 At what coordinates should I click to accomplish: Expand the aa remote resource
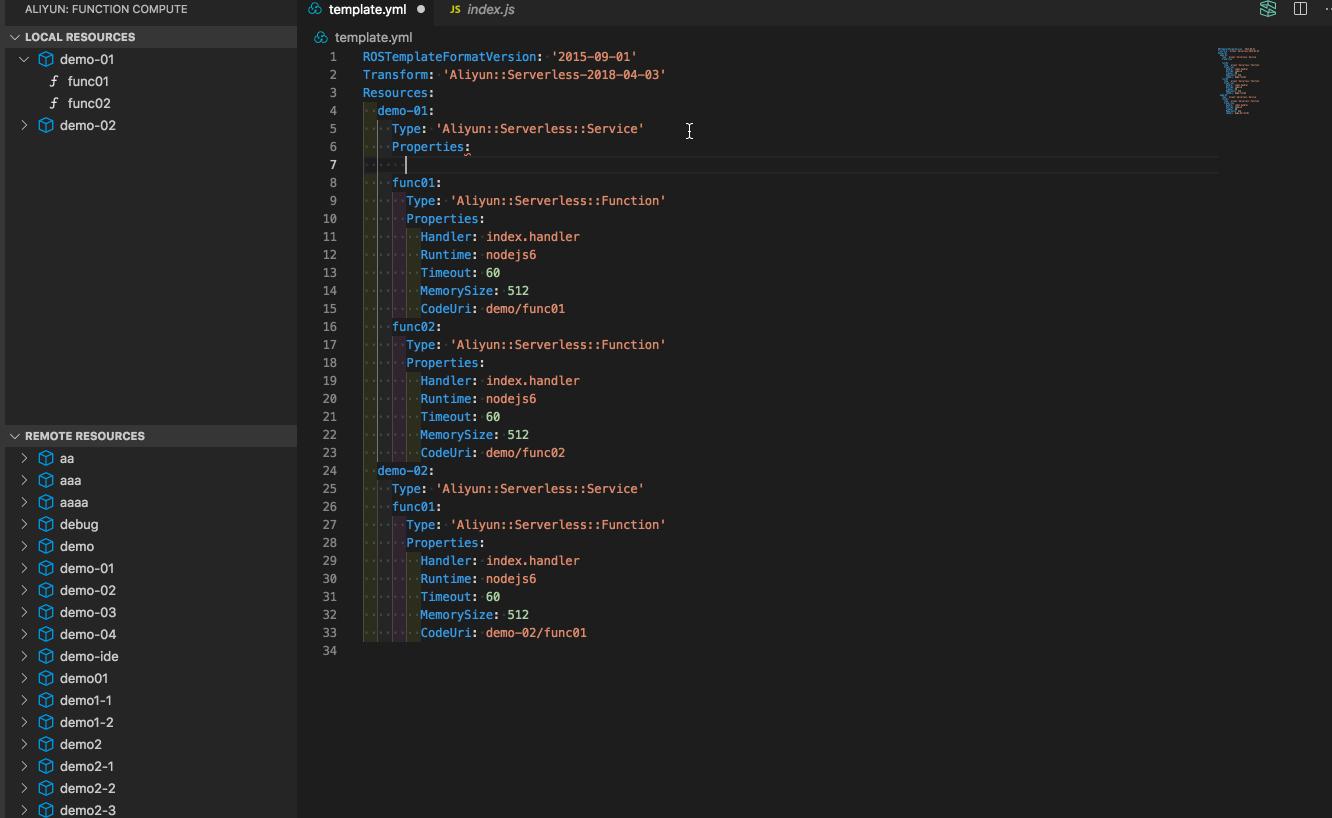click(23, 458)
